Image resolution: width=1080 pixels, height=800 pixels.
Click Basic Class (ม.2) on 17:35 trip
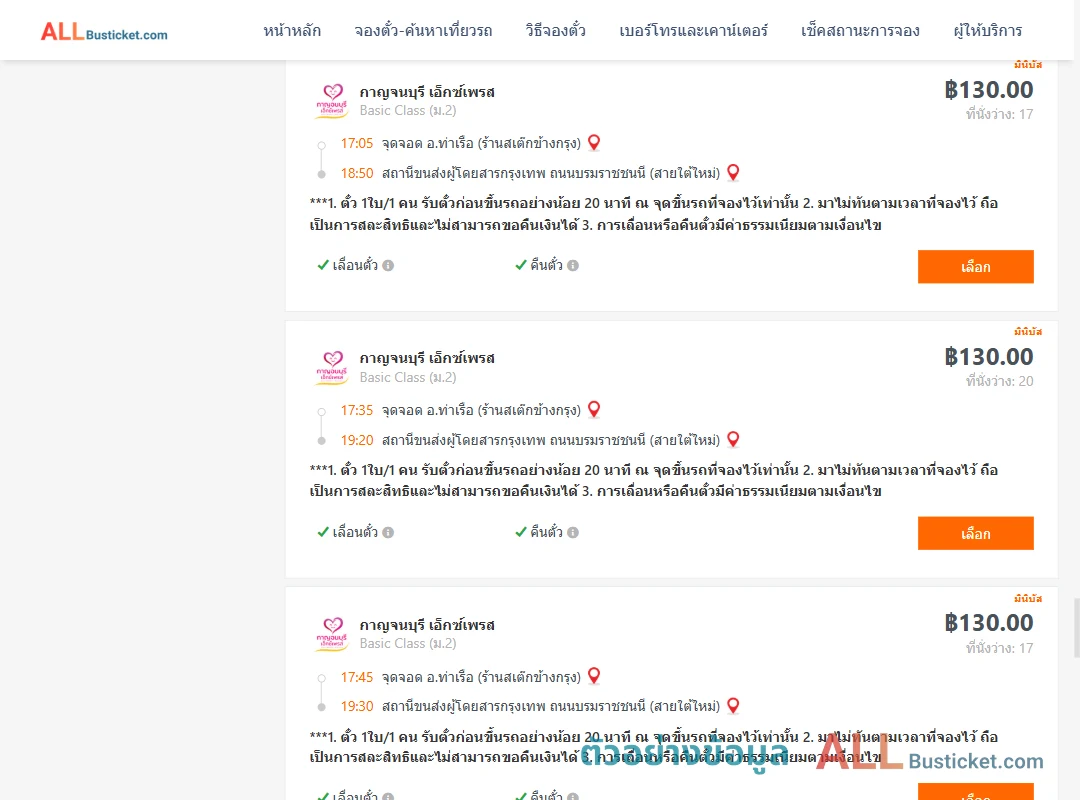(408, 378)
